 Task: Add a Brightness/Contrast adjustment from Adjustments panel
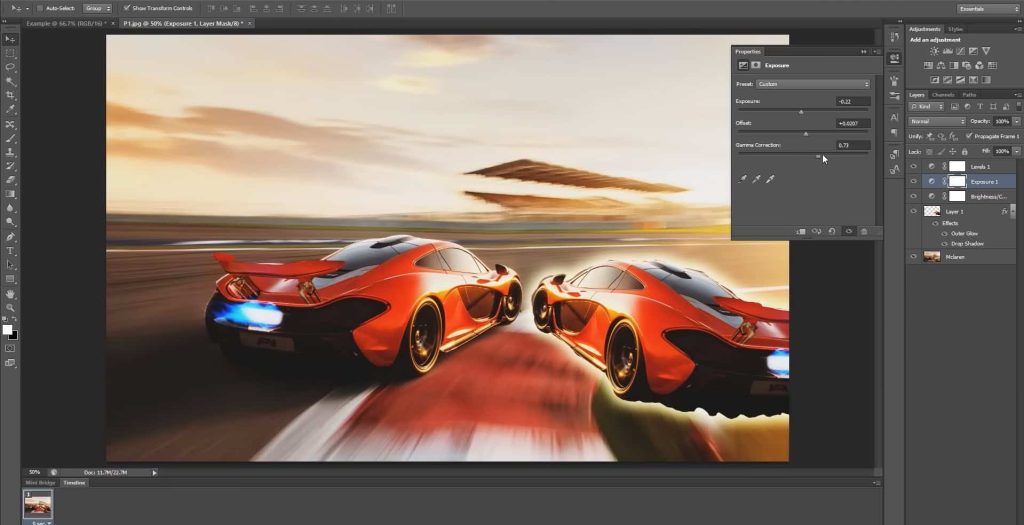[x=935, y=51]
